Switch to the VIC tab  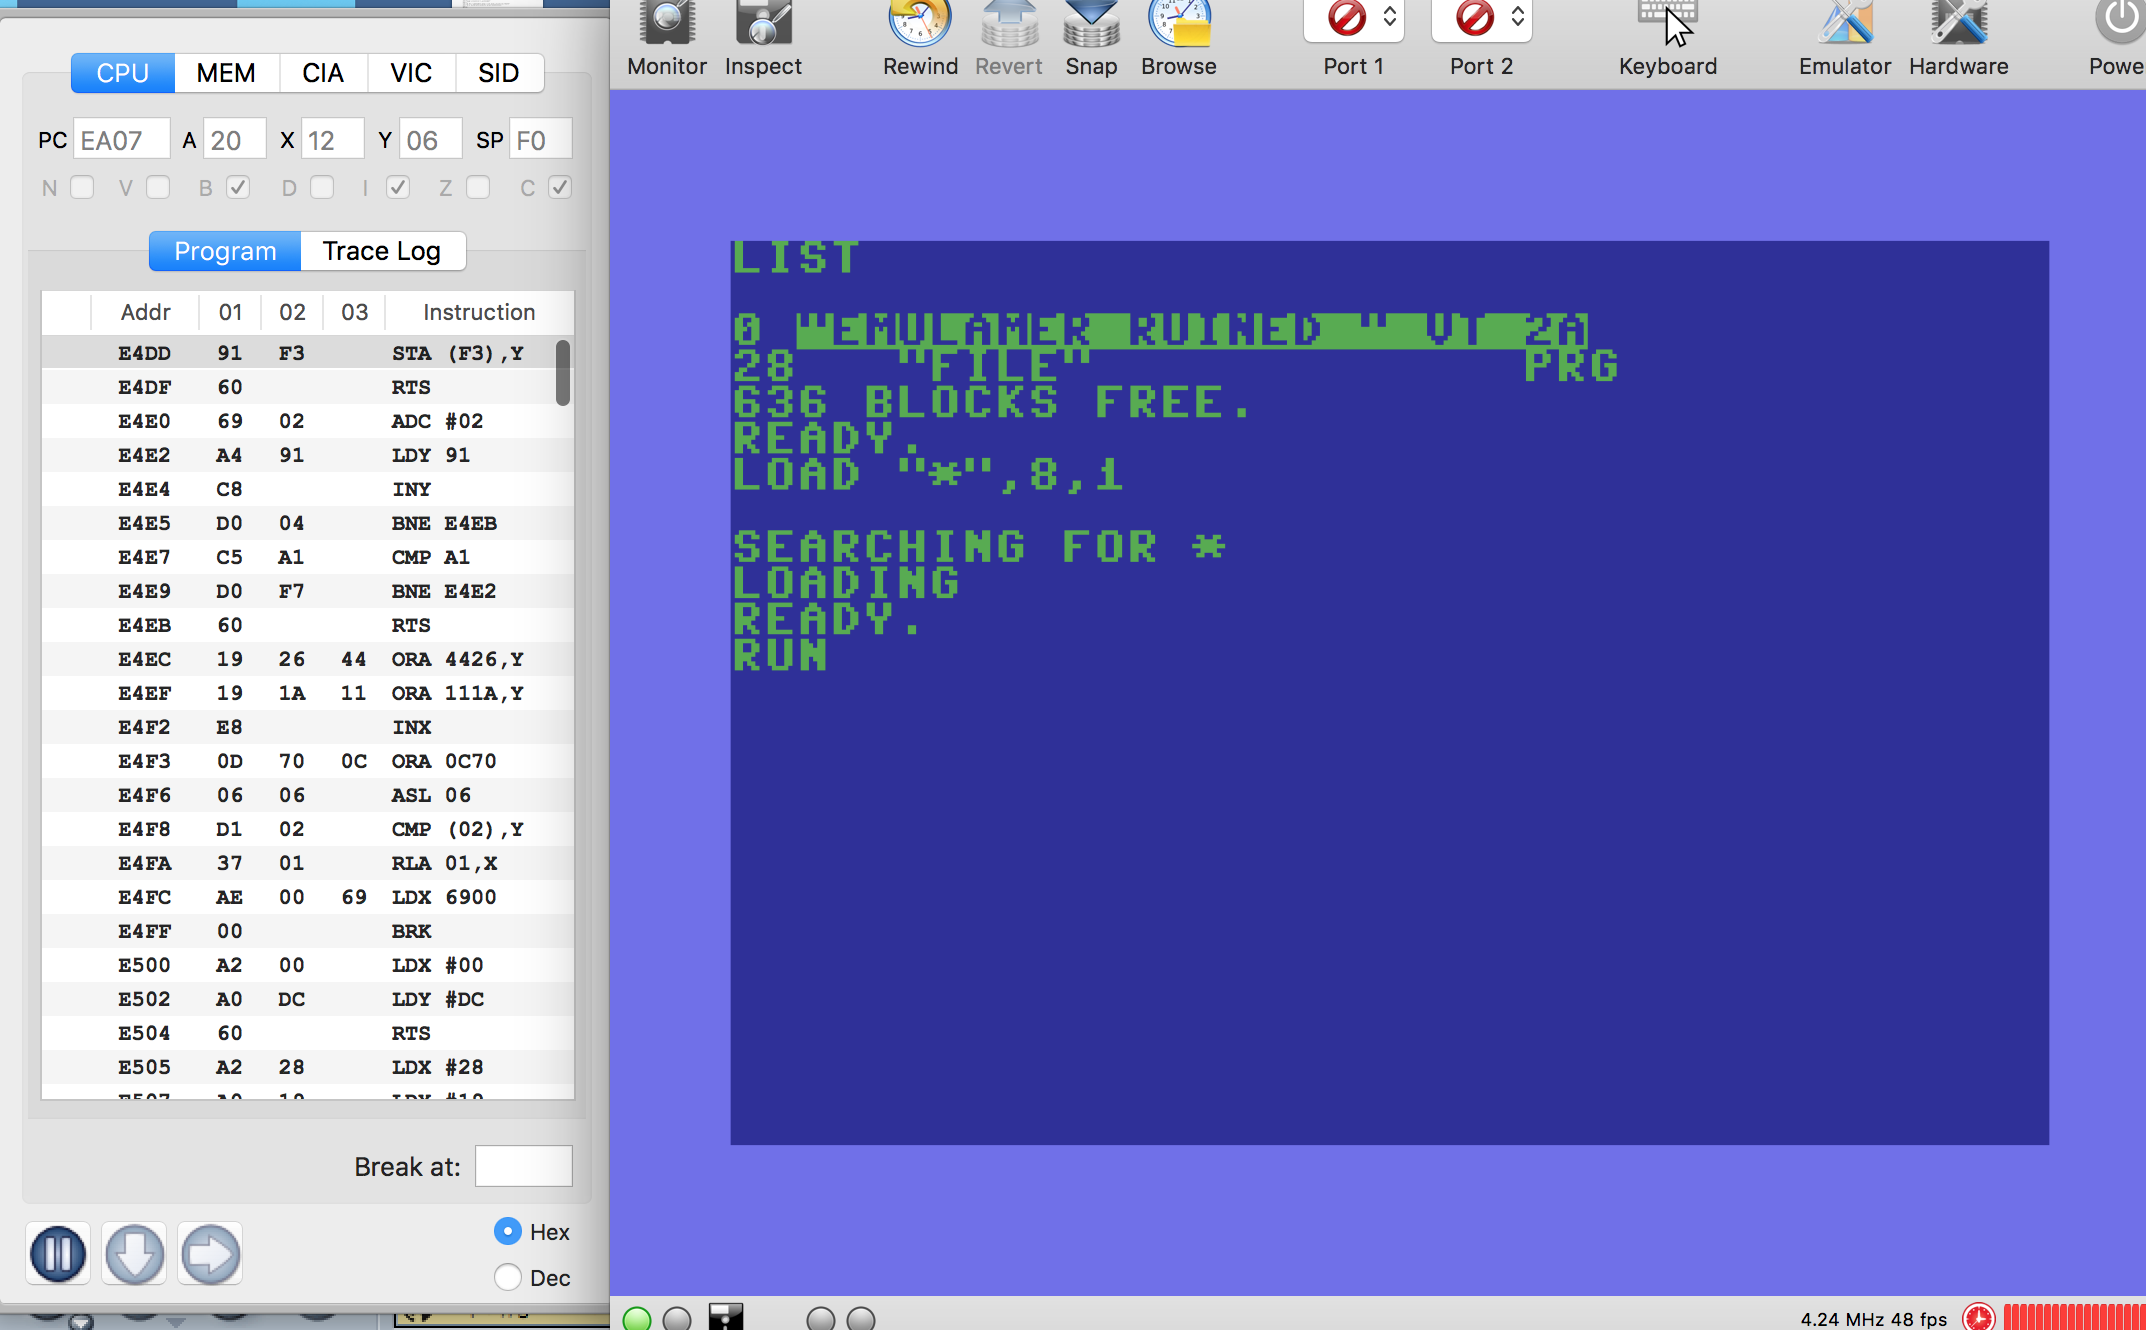click(411, 73)
